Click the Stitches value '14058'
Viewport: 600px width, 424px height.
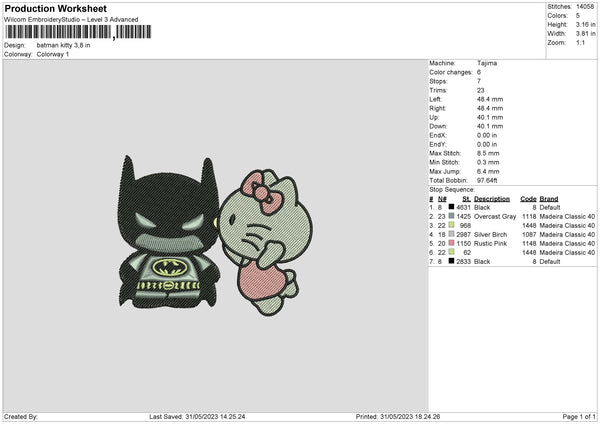tap(585, 7)
